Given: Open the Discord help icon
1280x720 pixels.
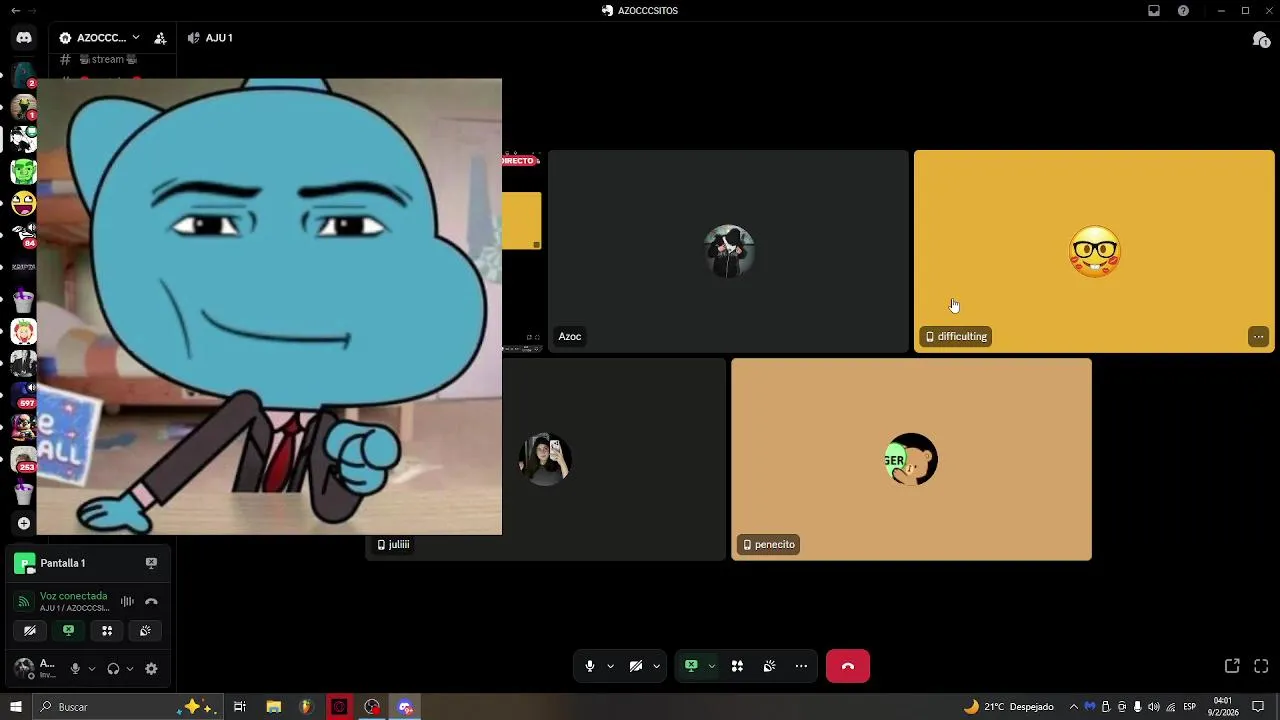Looking at the screenshot, I should (1184, 10).
